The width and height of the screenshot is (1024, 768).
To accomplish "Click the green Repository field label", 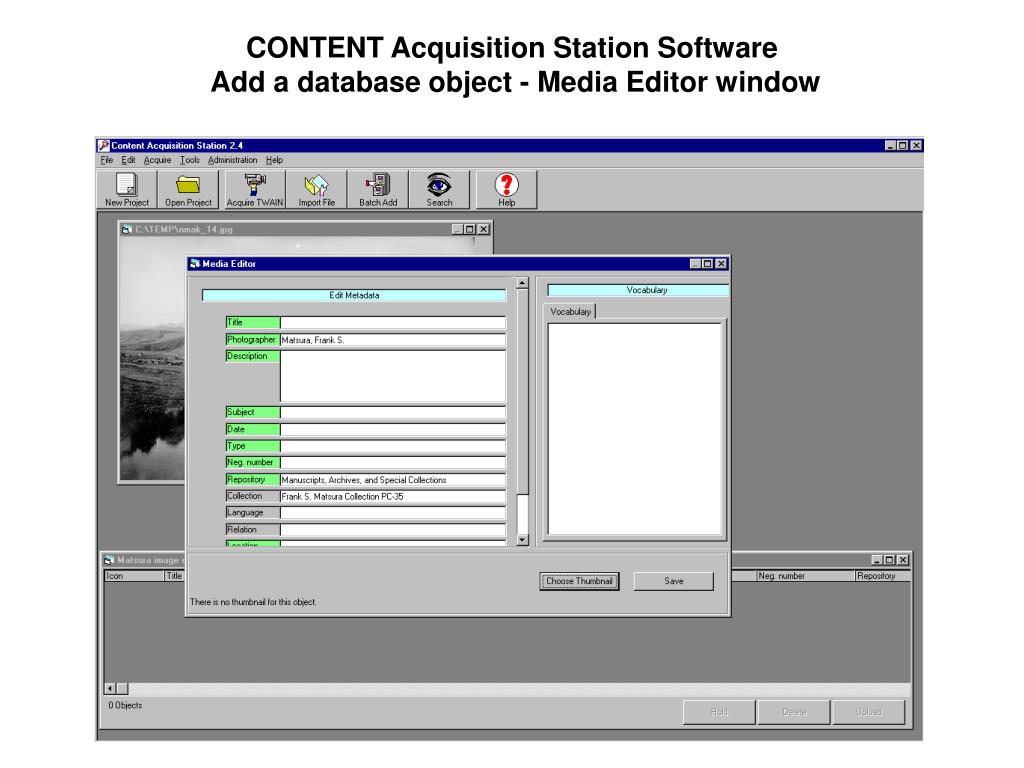I will point(253,479).
